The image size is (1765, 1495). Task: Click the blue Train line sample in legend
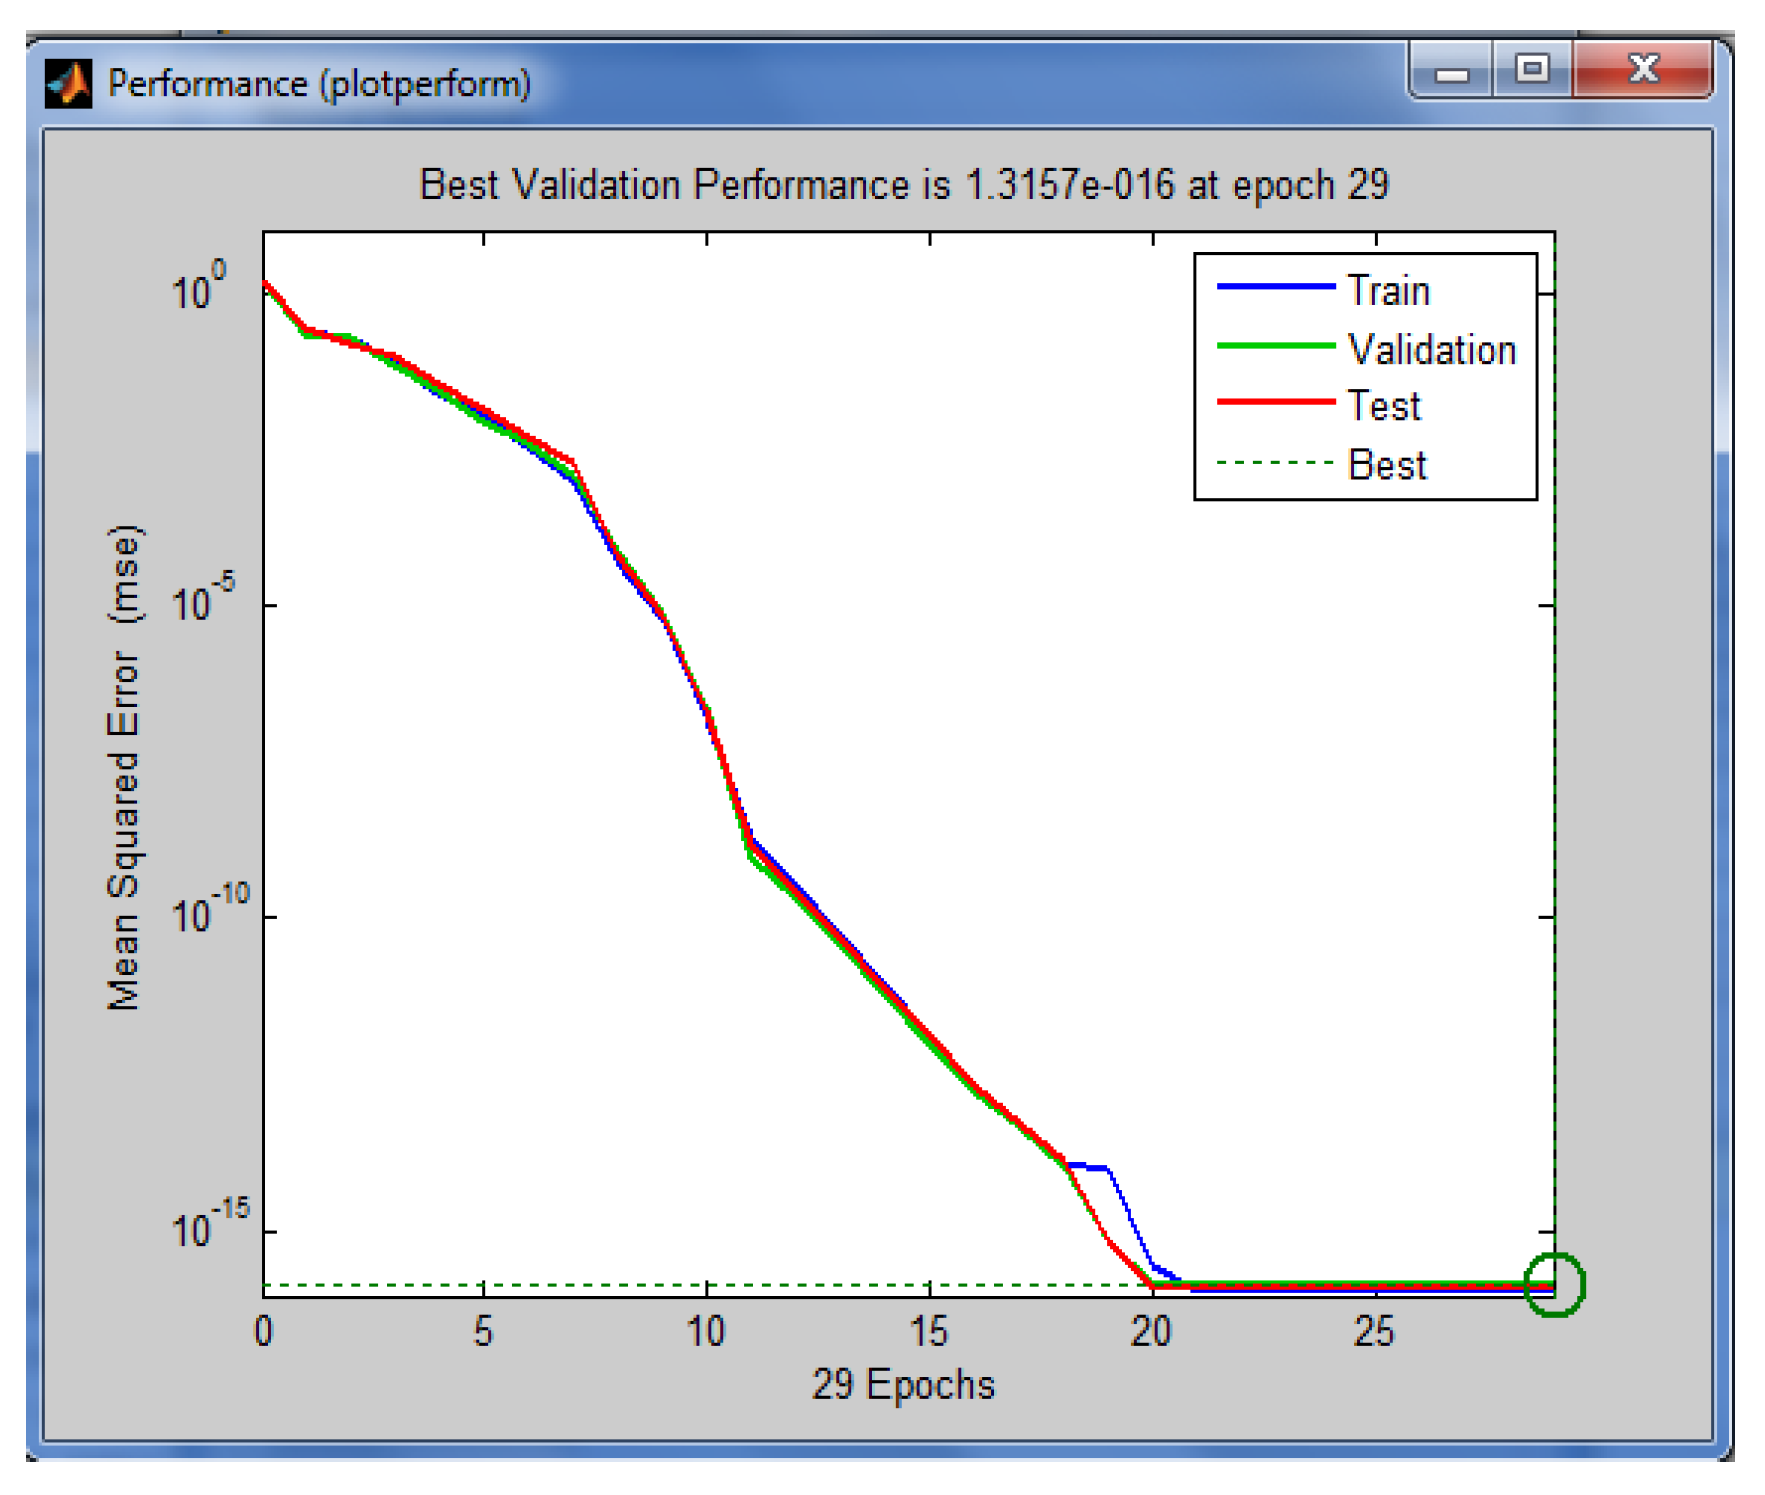1275,288
